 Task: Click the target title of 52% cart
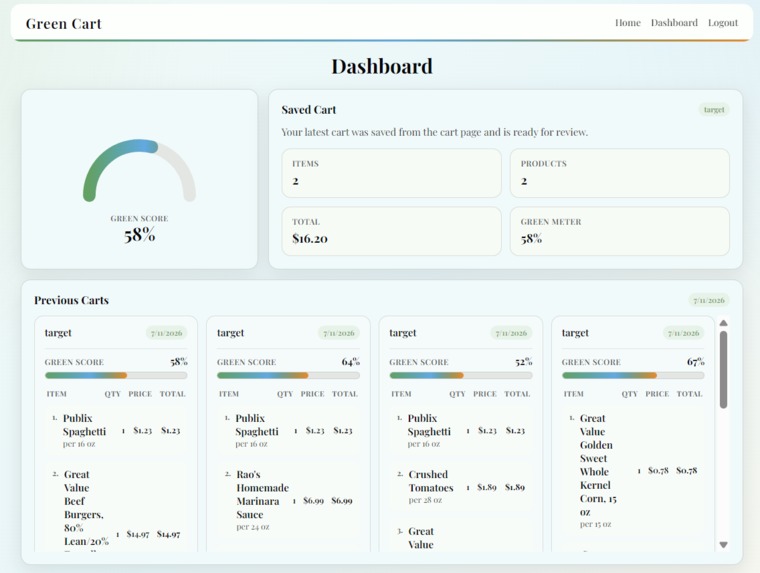(x=403, y=333)
